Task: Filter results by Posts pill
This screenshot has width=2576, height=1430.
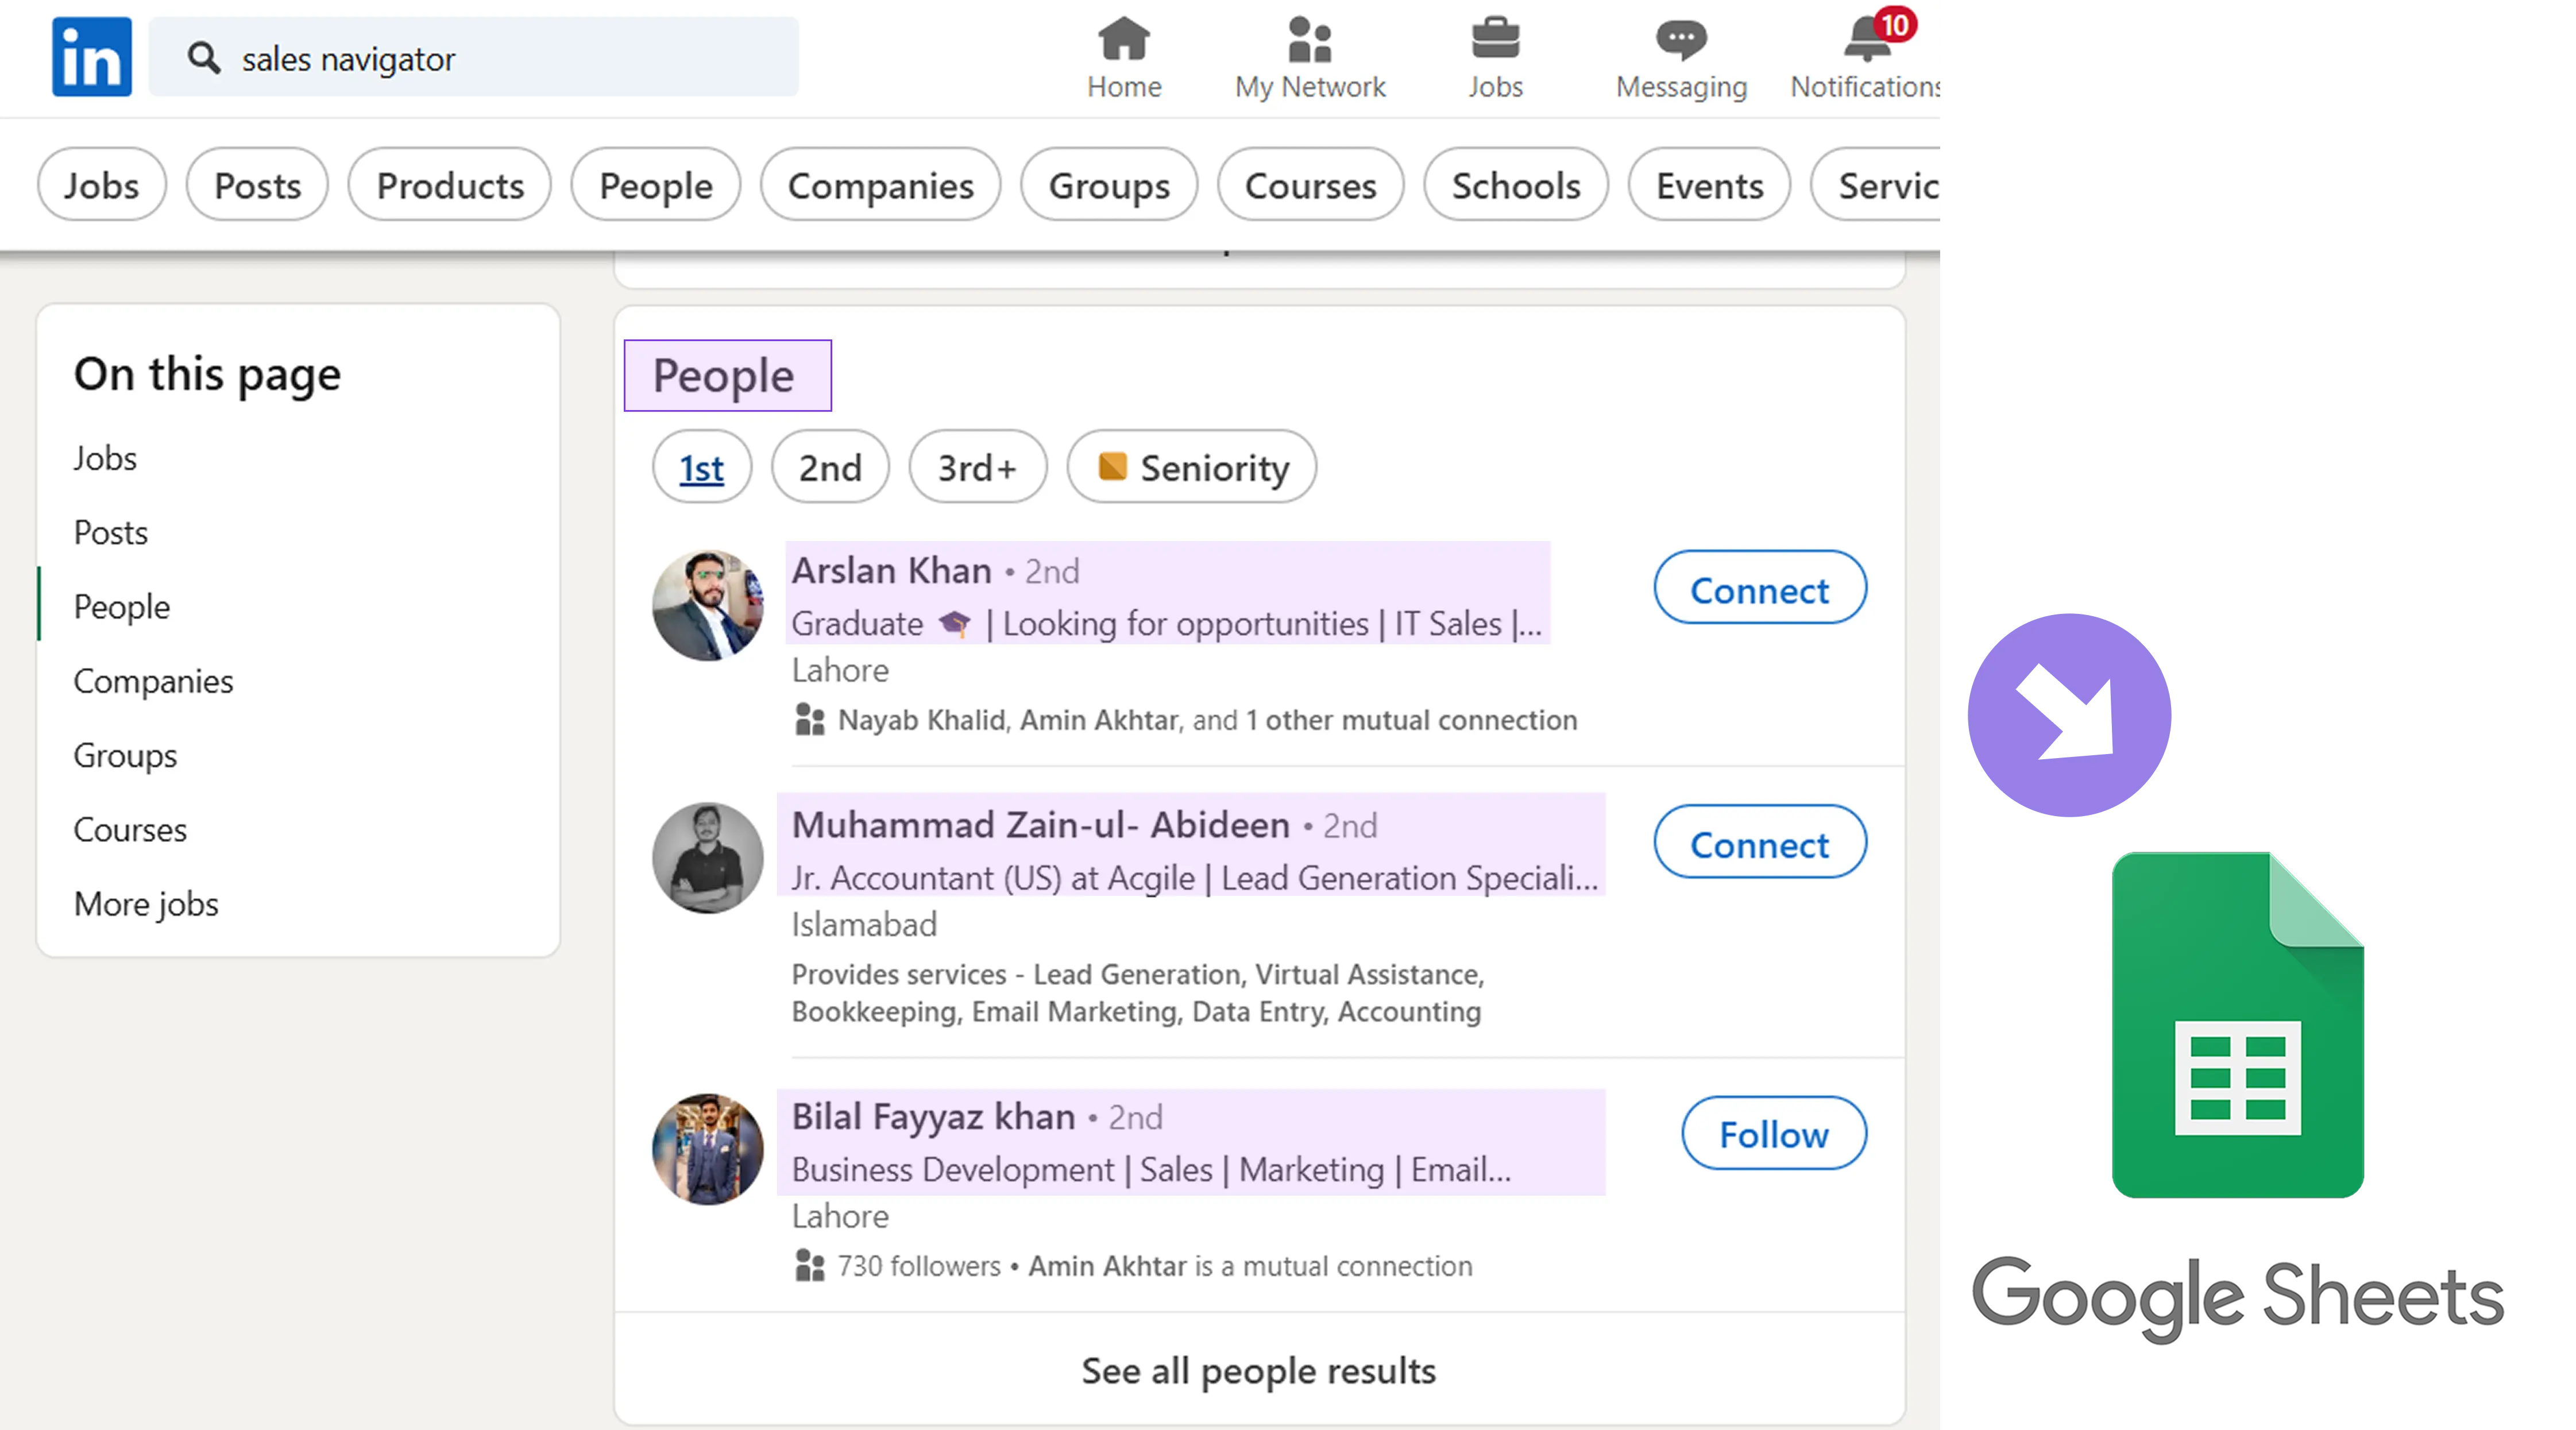Action: tap(257, 185)
